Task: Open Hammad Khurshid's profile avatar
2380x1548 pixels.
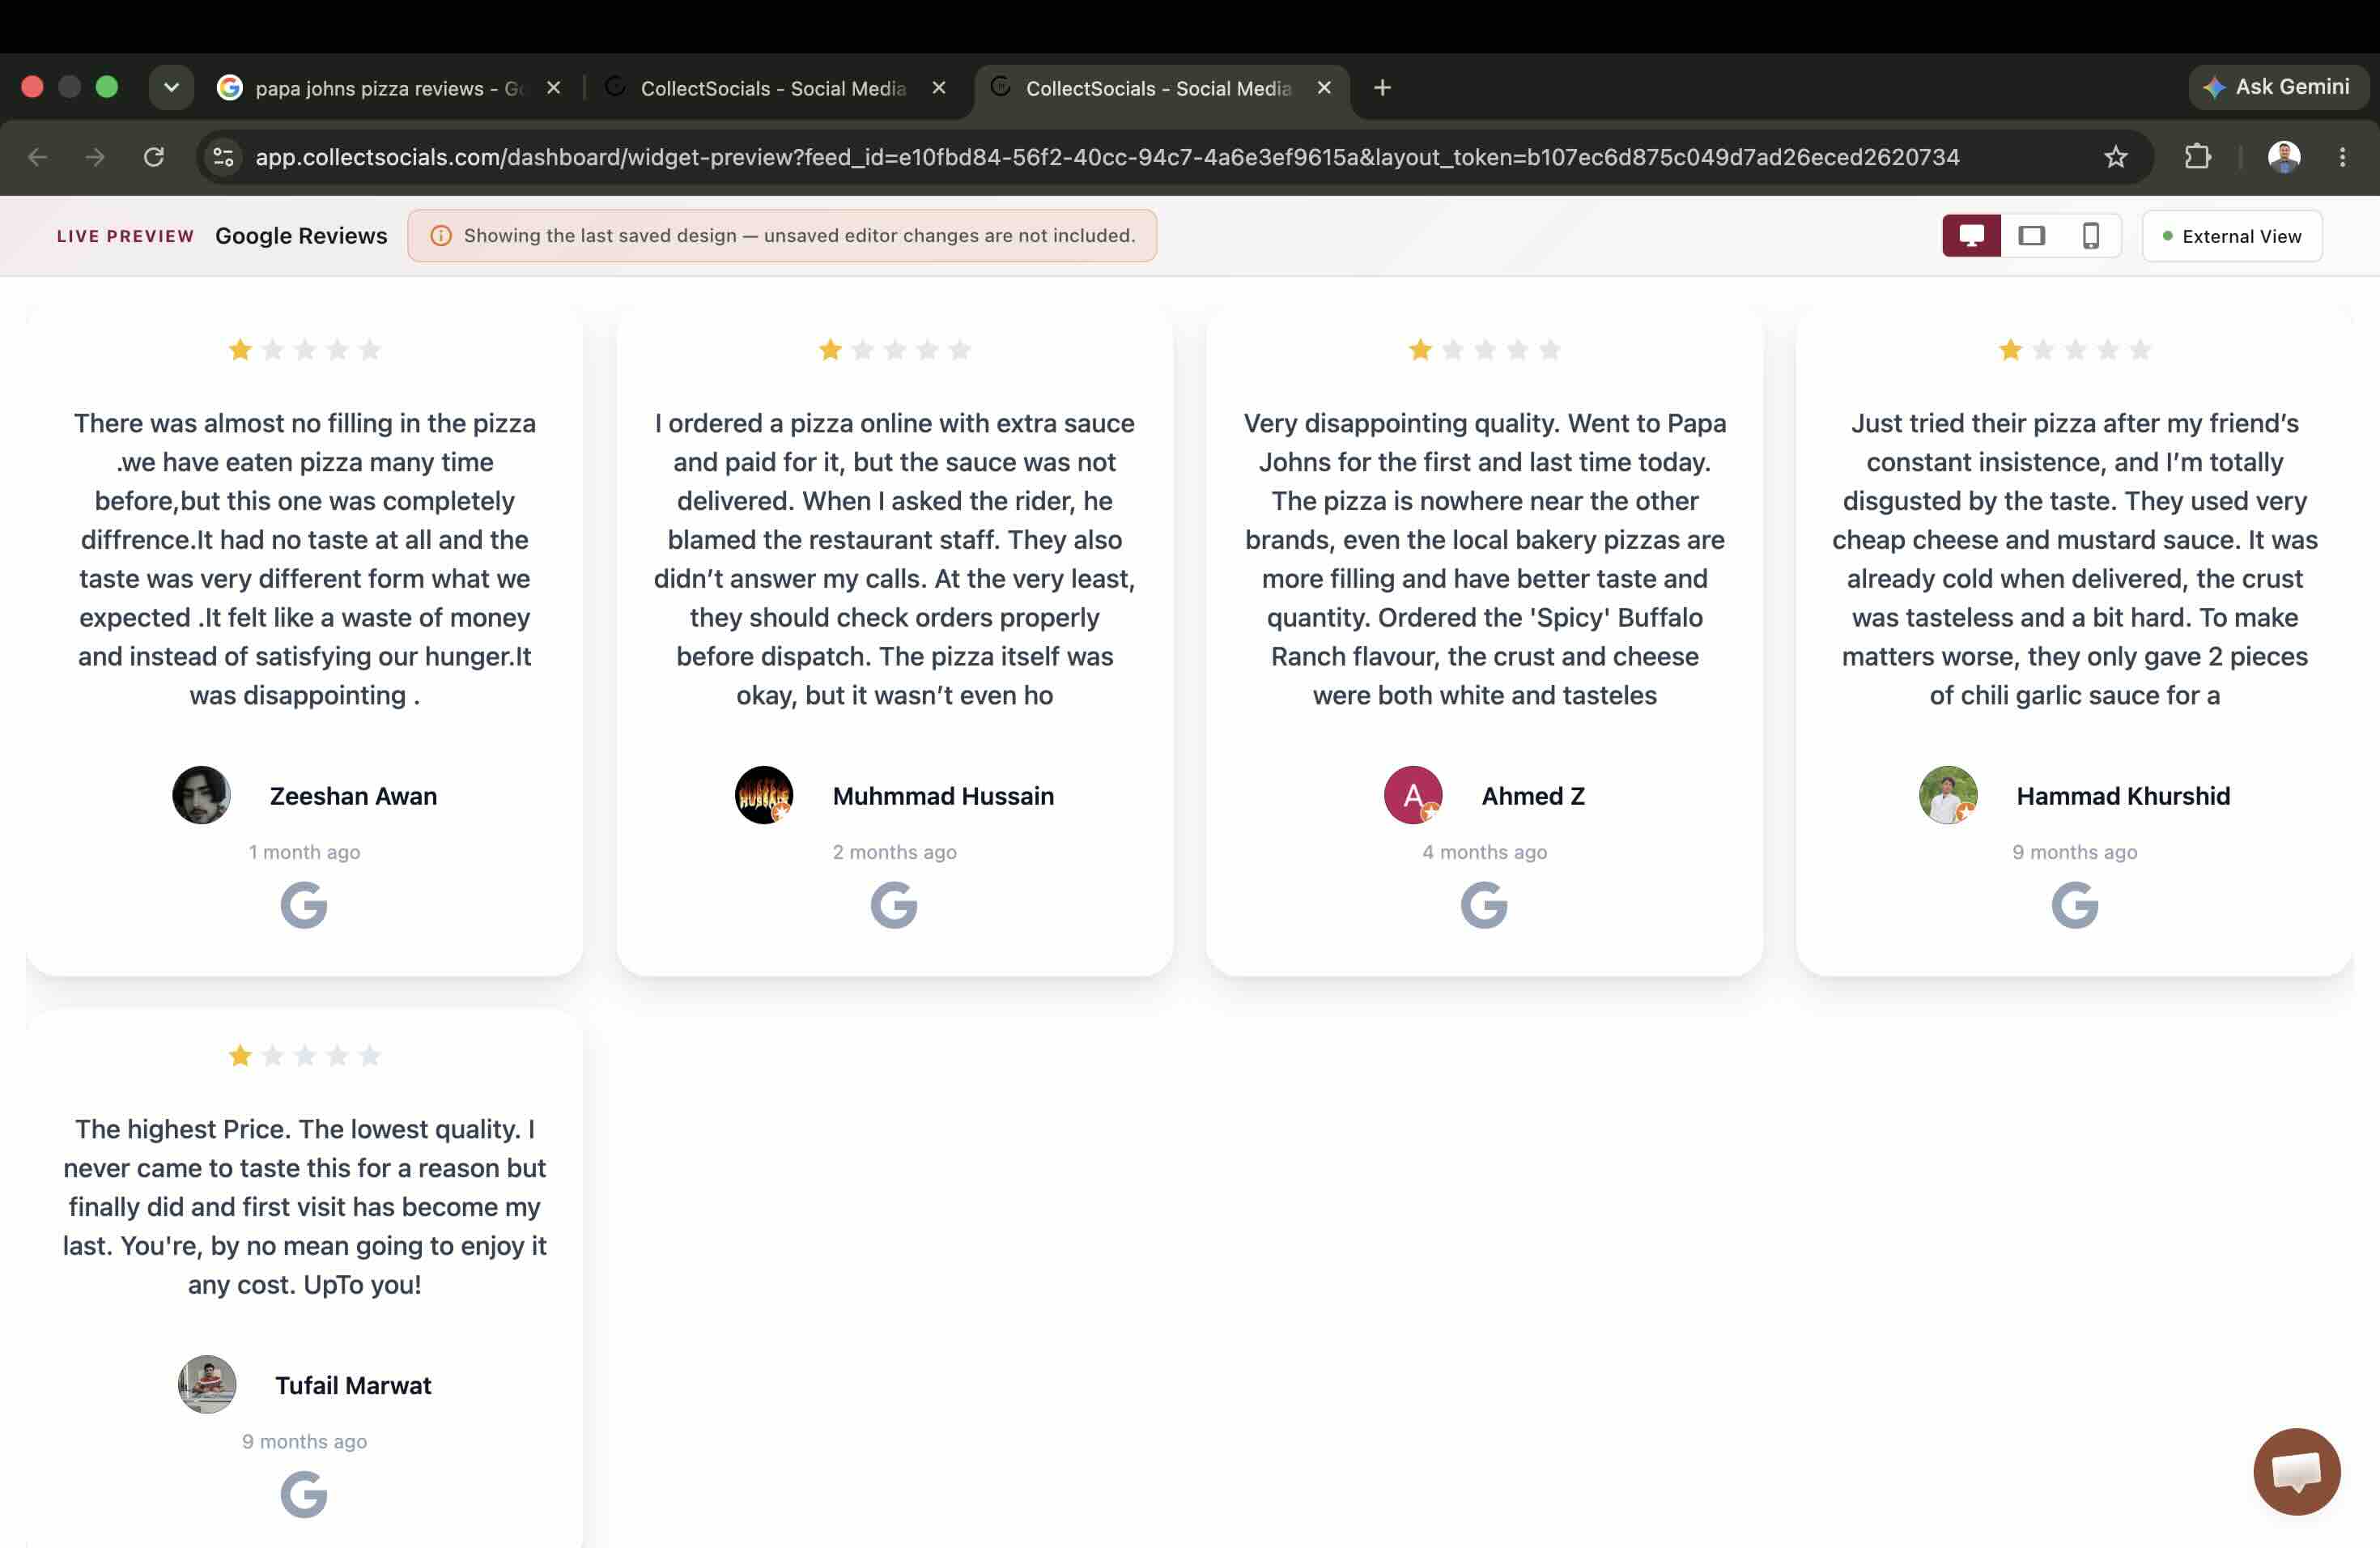Action: (x=1948, y=795)
